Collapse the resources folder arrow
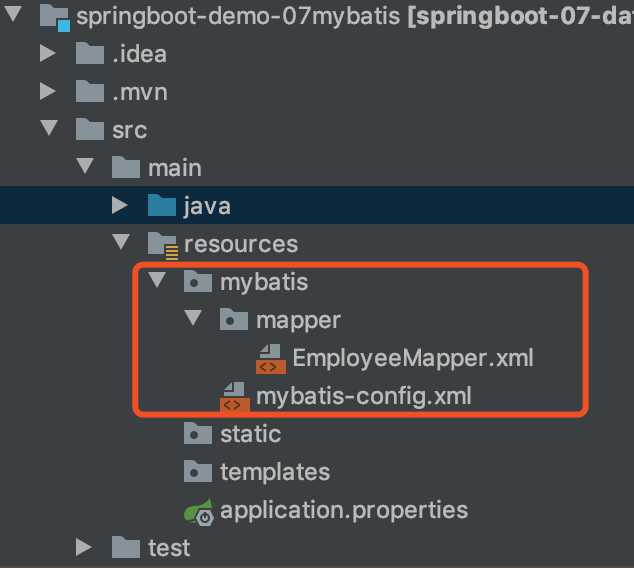This screenshot has height=568, width=634. [x=121, y=242]
